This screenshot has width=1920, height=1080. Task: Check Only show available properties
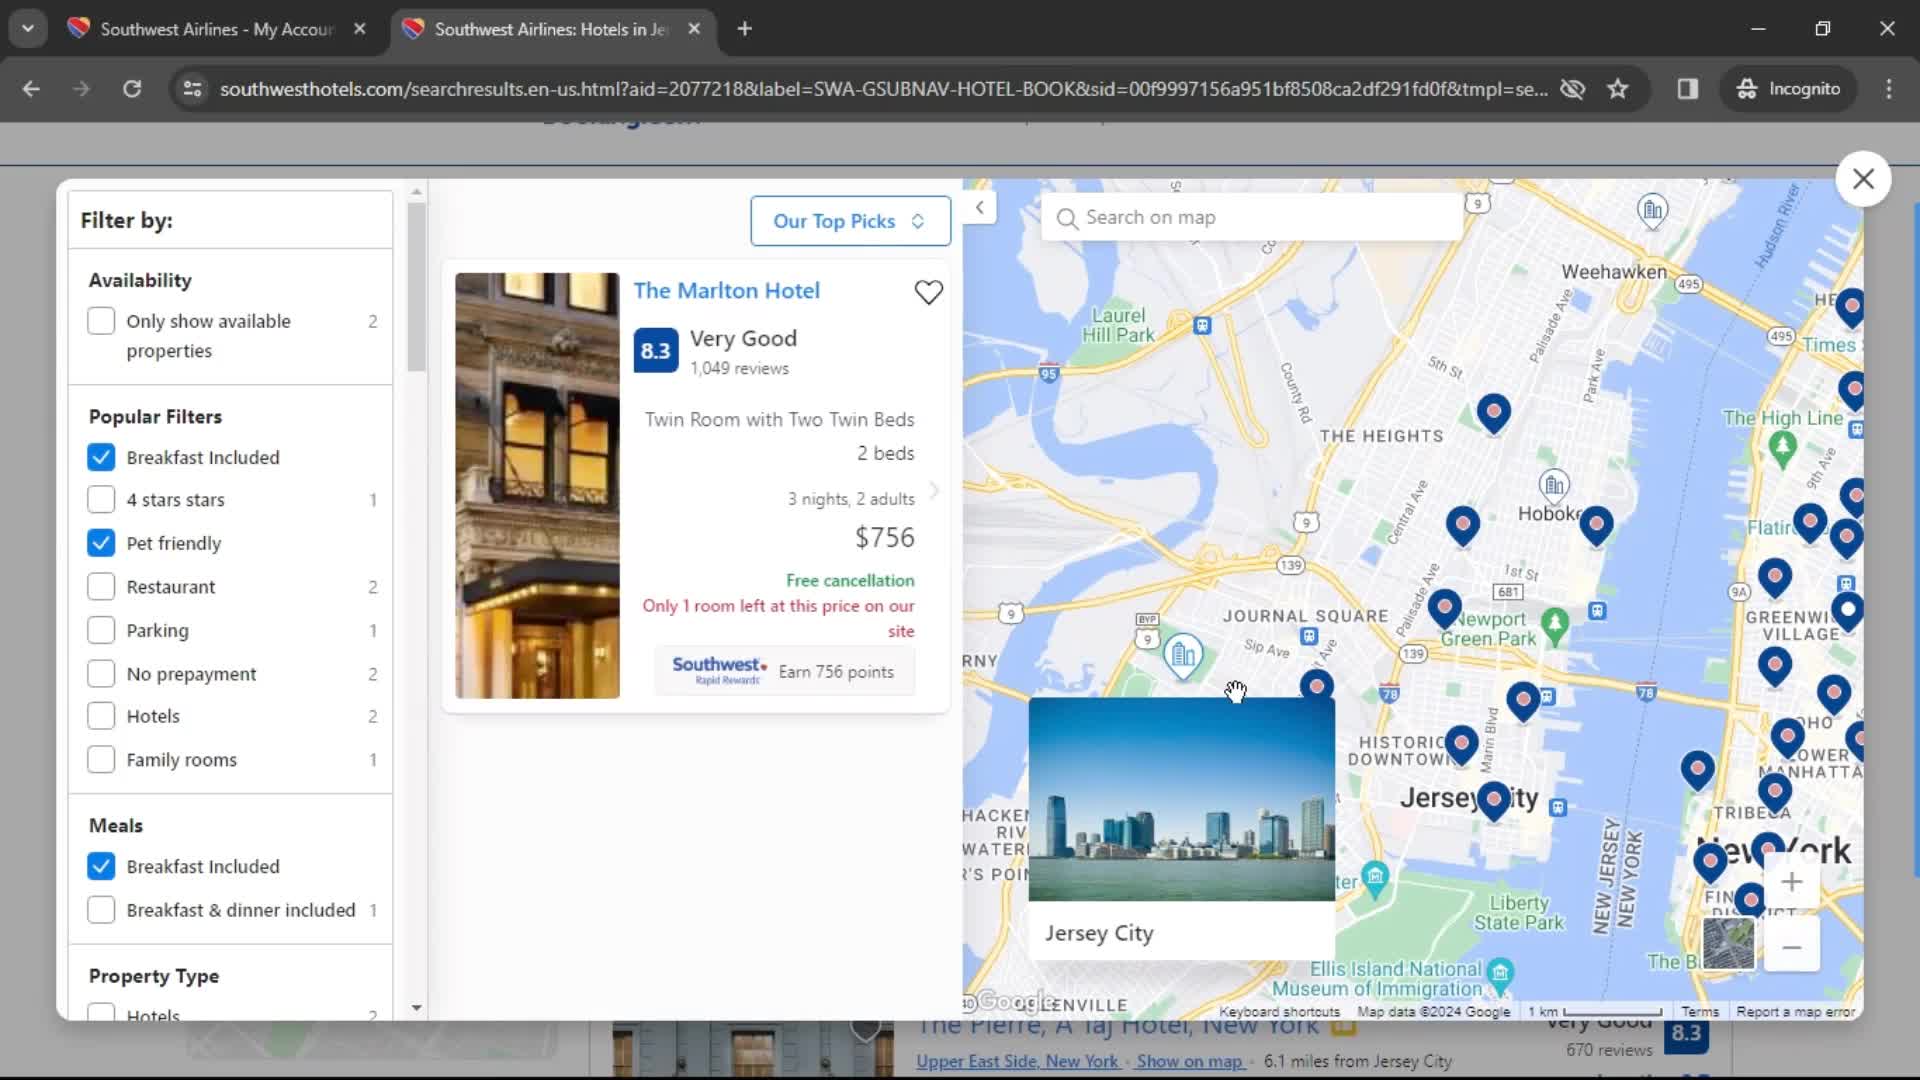pyautogui.click(x=101, y=321)
